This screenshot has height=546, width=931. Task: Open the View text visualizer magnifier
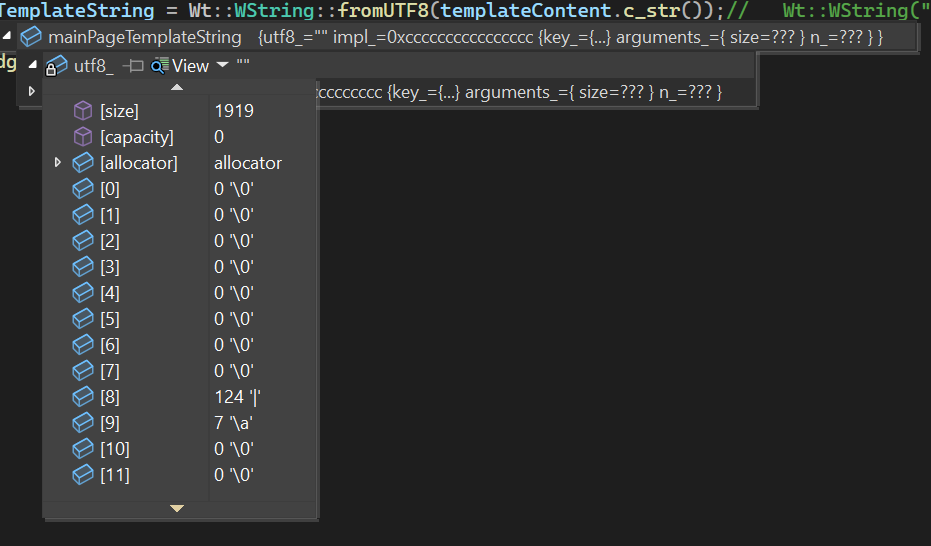tap(160, 66)
